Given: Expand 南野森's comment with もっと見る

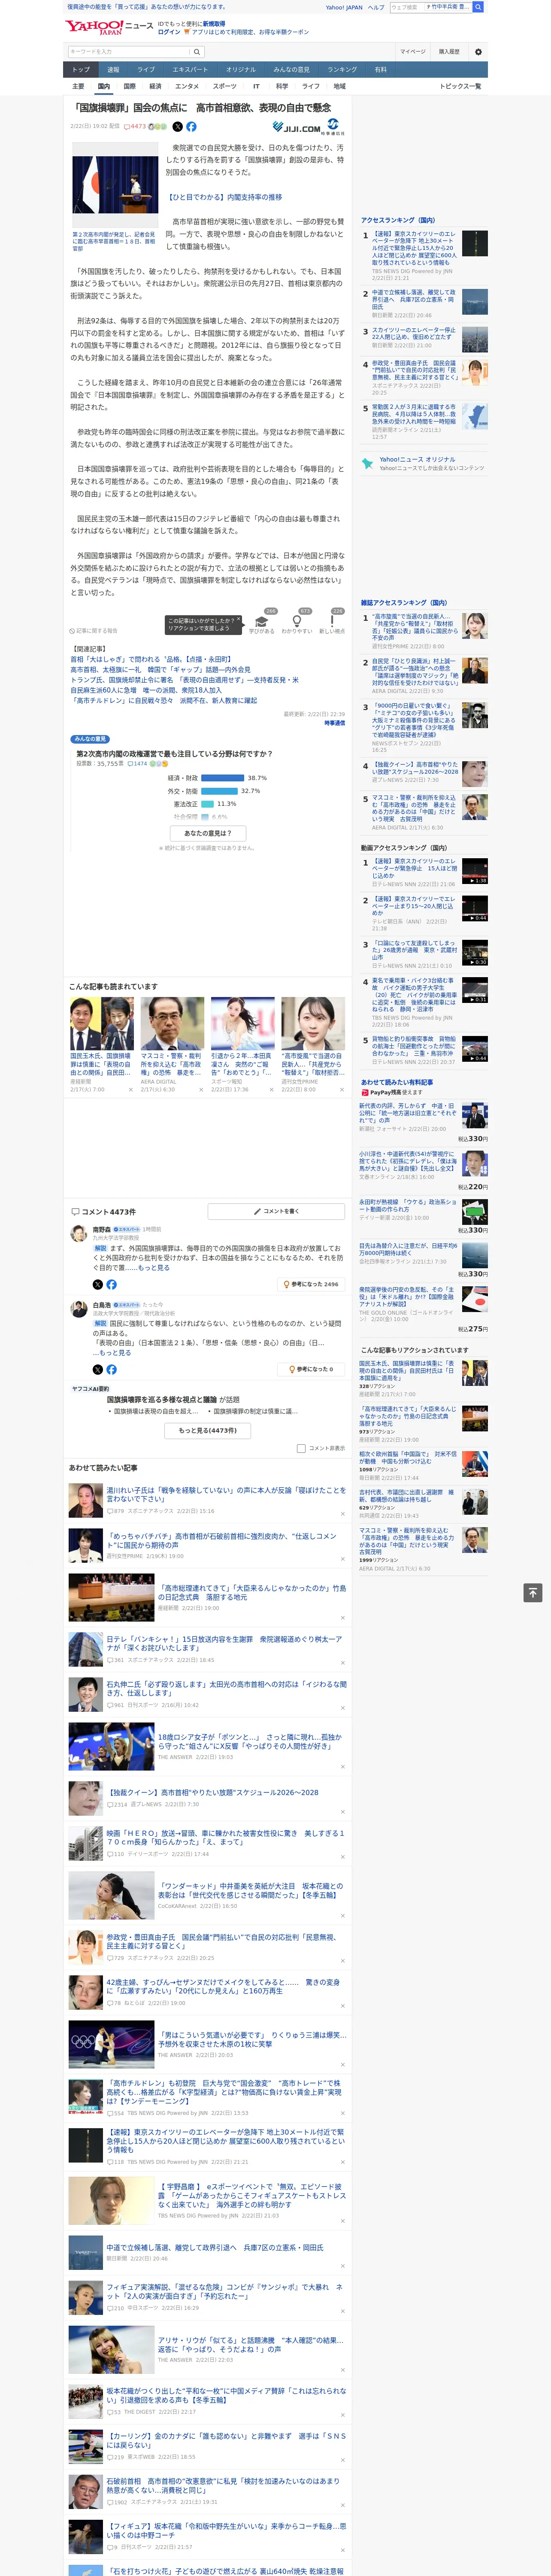Looking at the screenshot, I should tap(153, 1268).
